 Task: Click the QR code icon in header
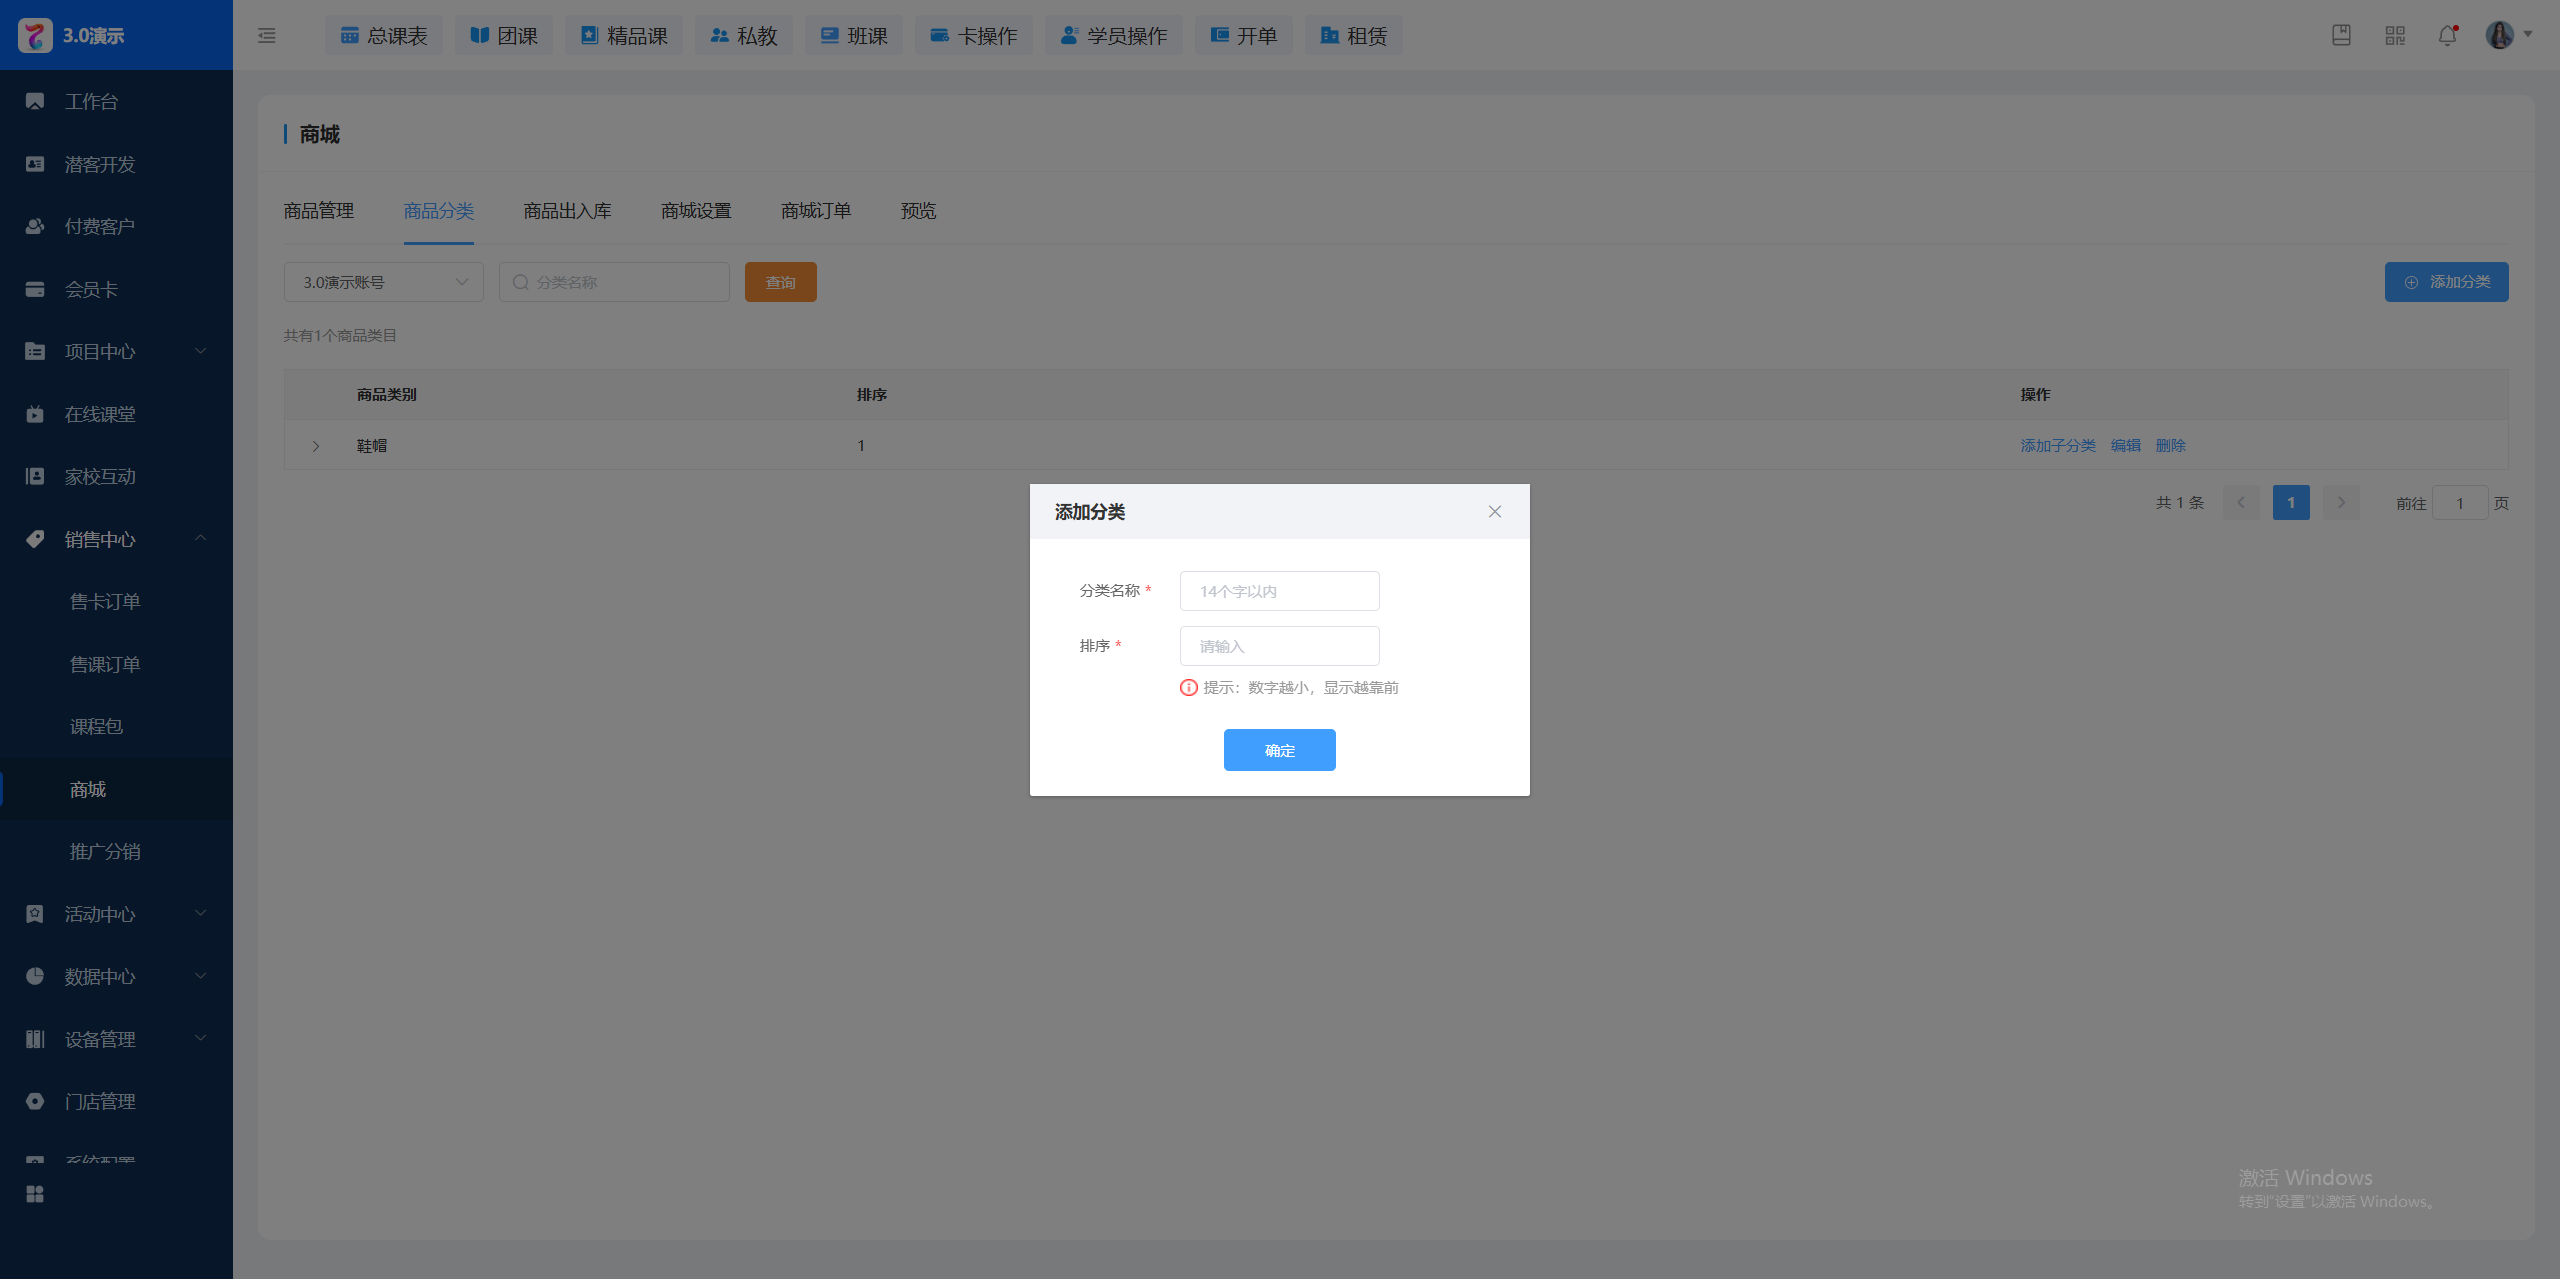(x=2394, y=36)
